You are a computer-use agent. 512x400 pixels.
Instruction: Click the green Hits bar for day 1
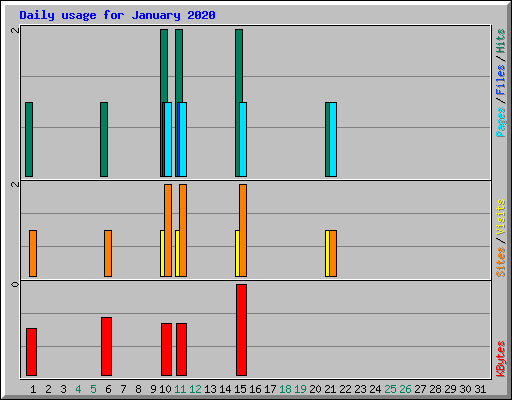(29, 139)
